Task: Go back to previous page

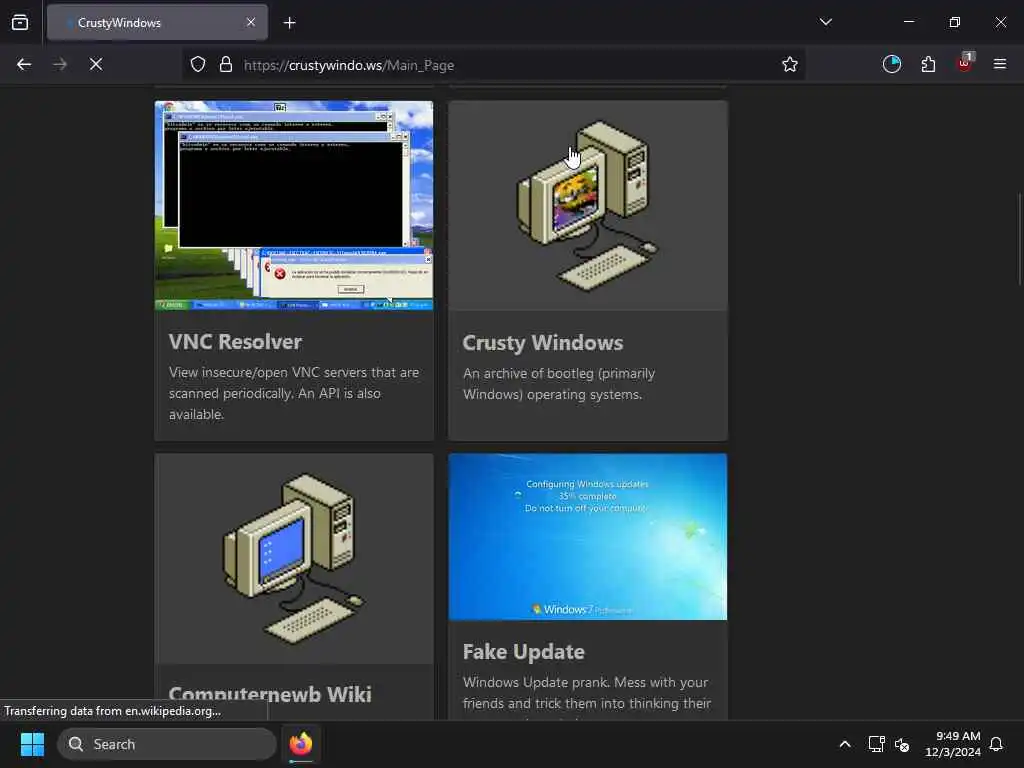Action: tap(24, 64)
